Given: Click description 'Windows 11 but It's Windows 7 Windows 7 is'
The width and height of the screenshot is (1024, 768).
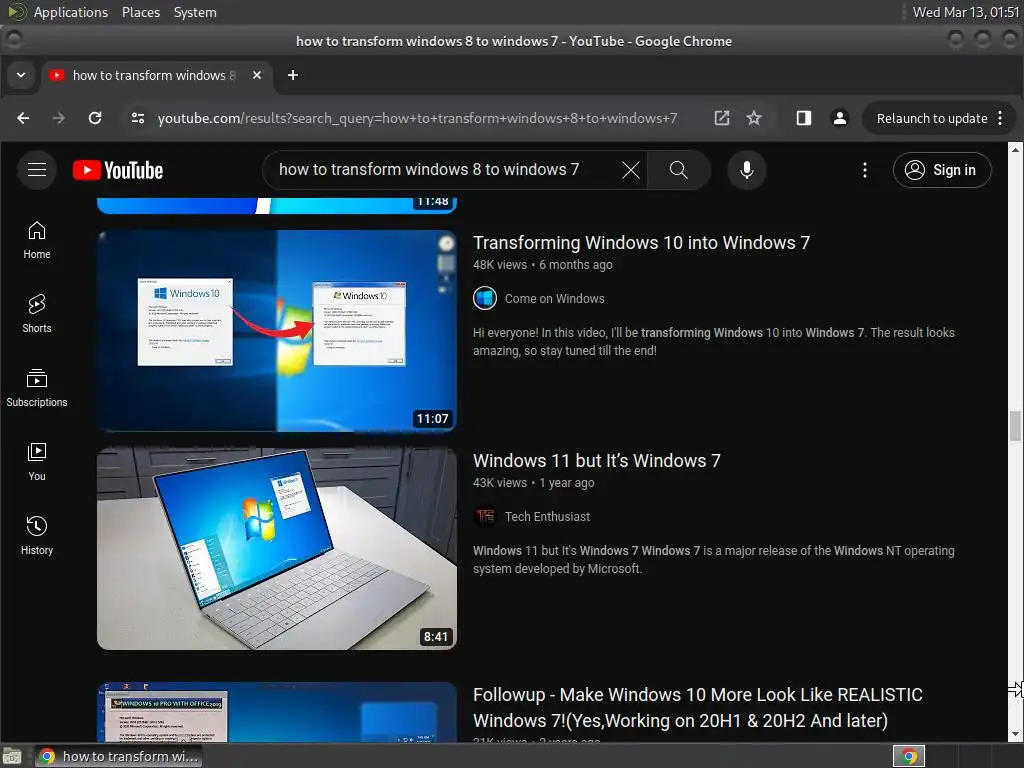Looking at the screenshot, I should [714, 560].
